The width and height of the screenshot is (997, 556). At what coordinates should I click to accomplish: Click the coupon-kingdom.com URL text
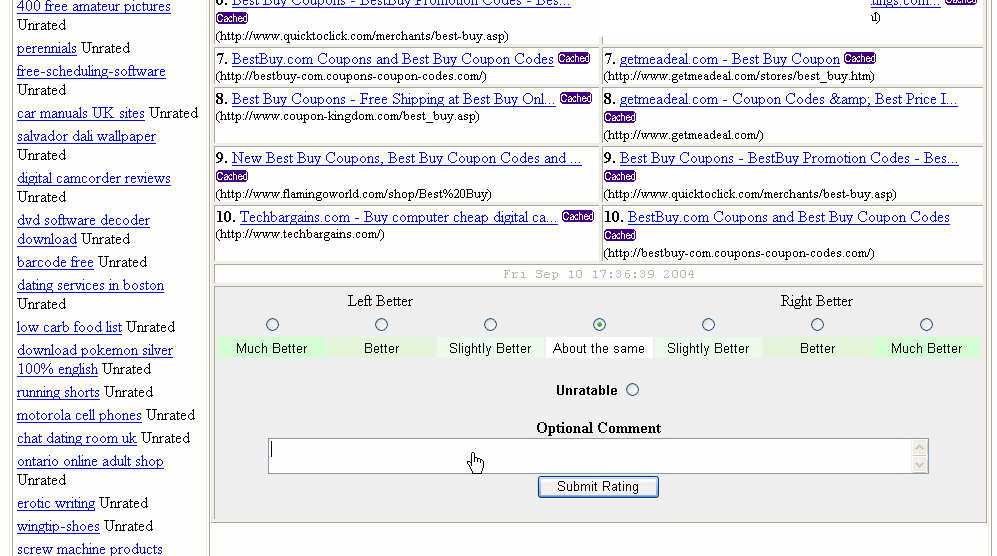[348, 116]
